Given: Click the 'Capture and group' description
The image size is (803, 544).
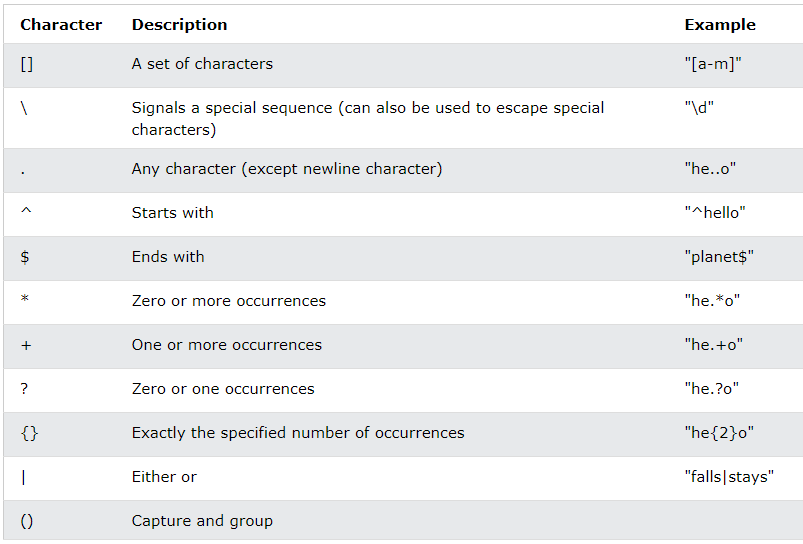Looking at the screenshot, I should (x=202, y=521).
